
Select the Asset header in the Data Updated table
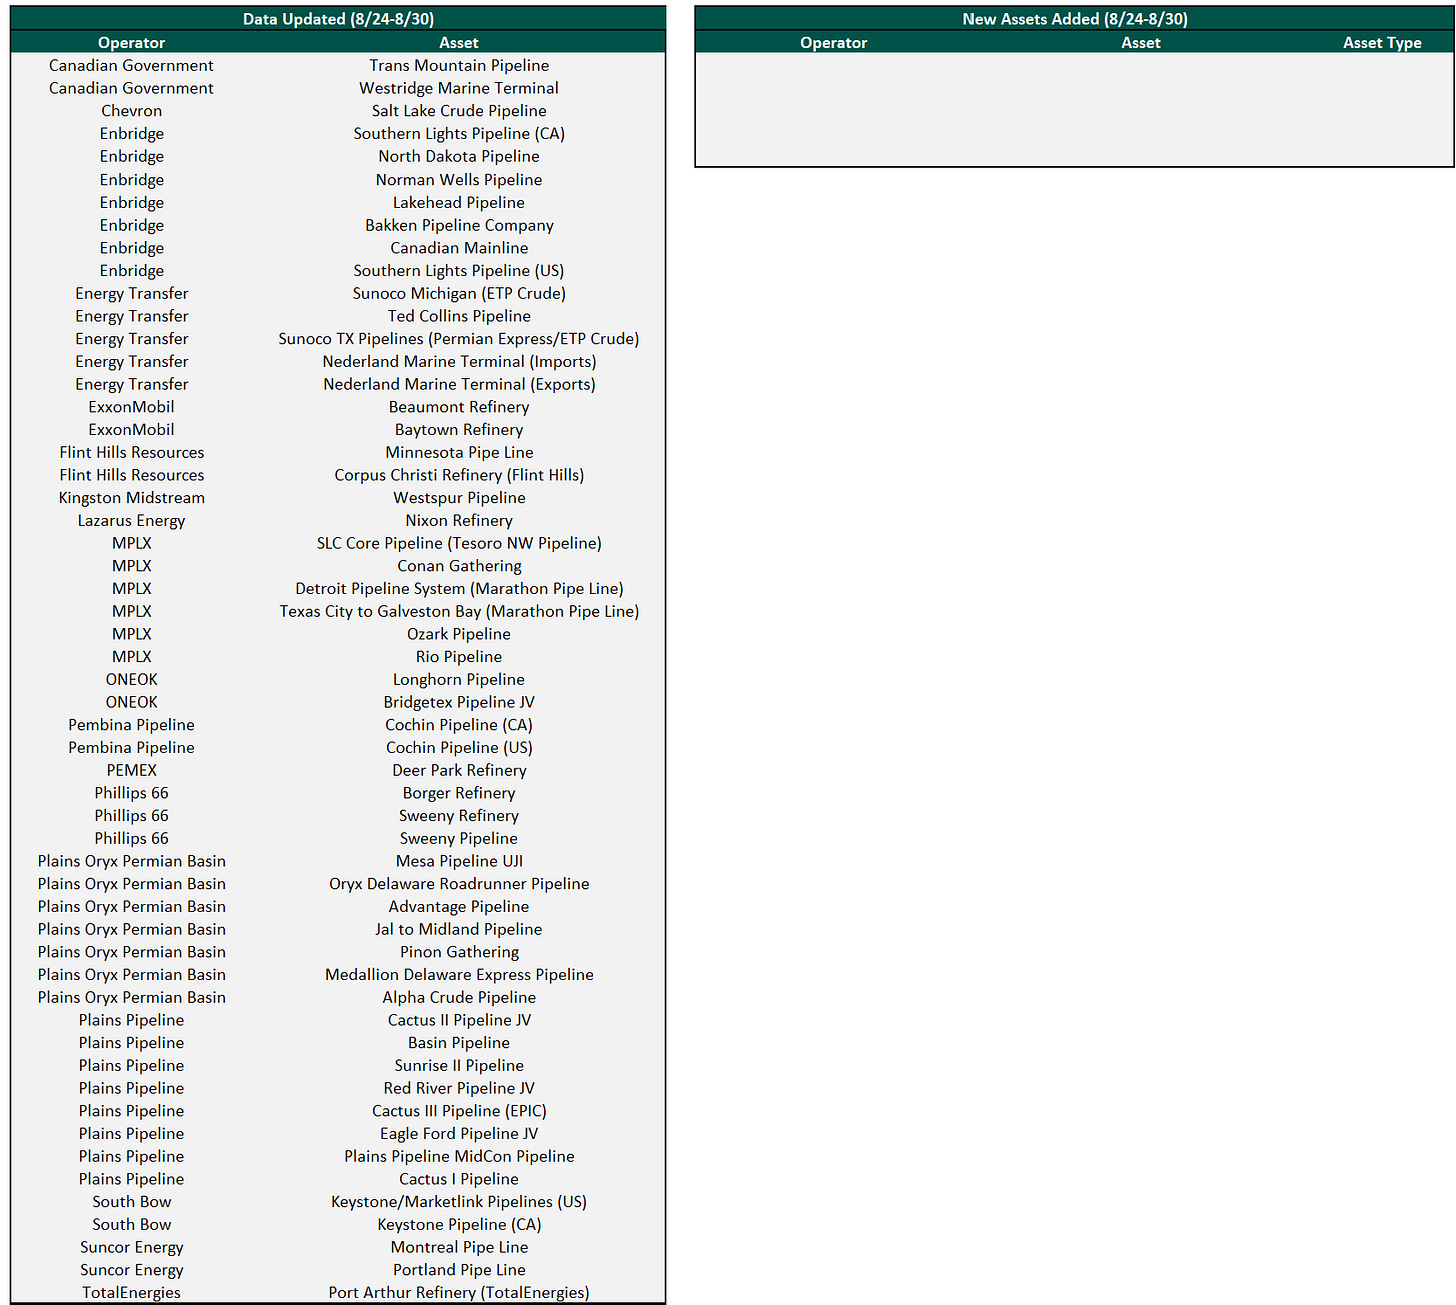point(459,43)
